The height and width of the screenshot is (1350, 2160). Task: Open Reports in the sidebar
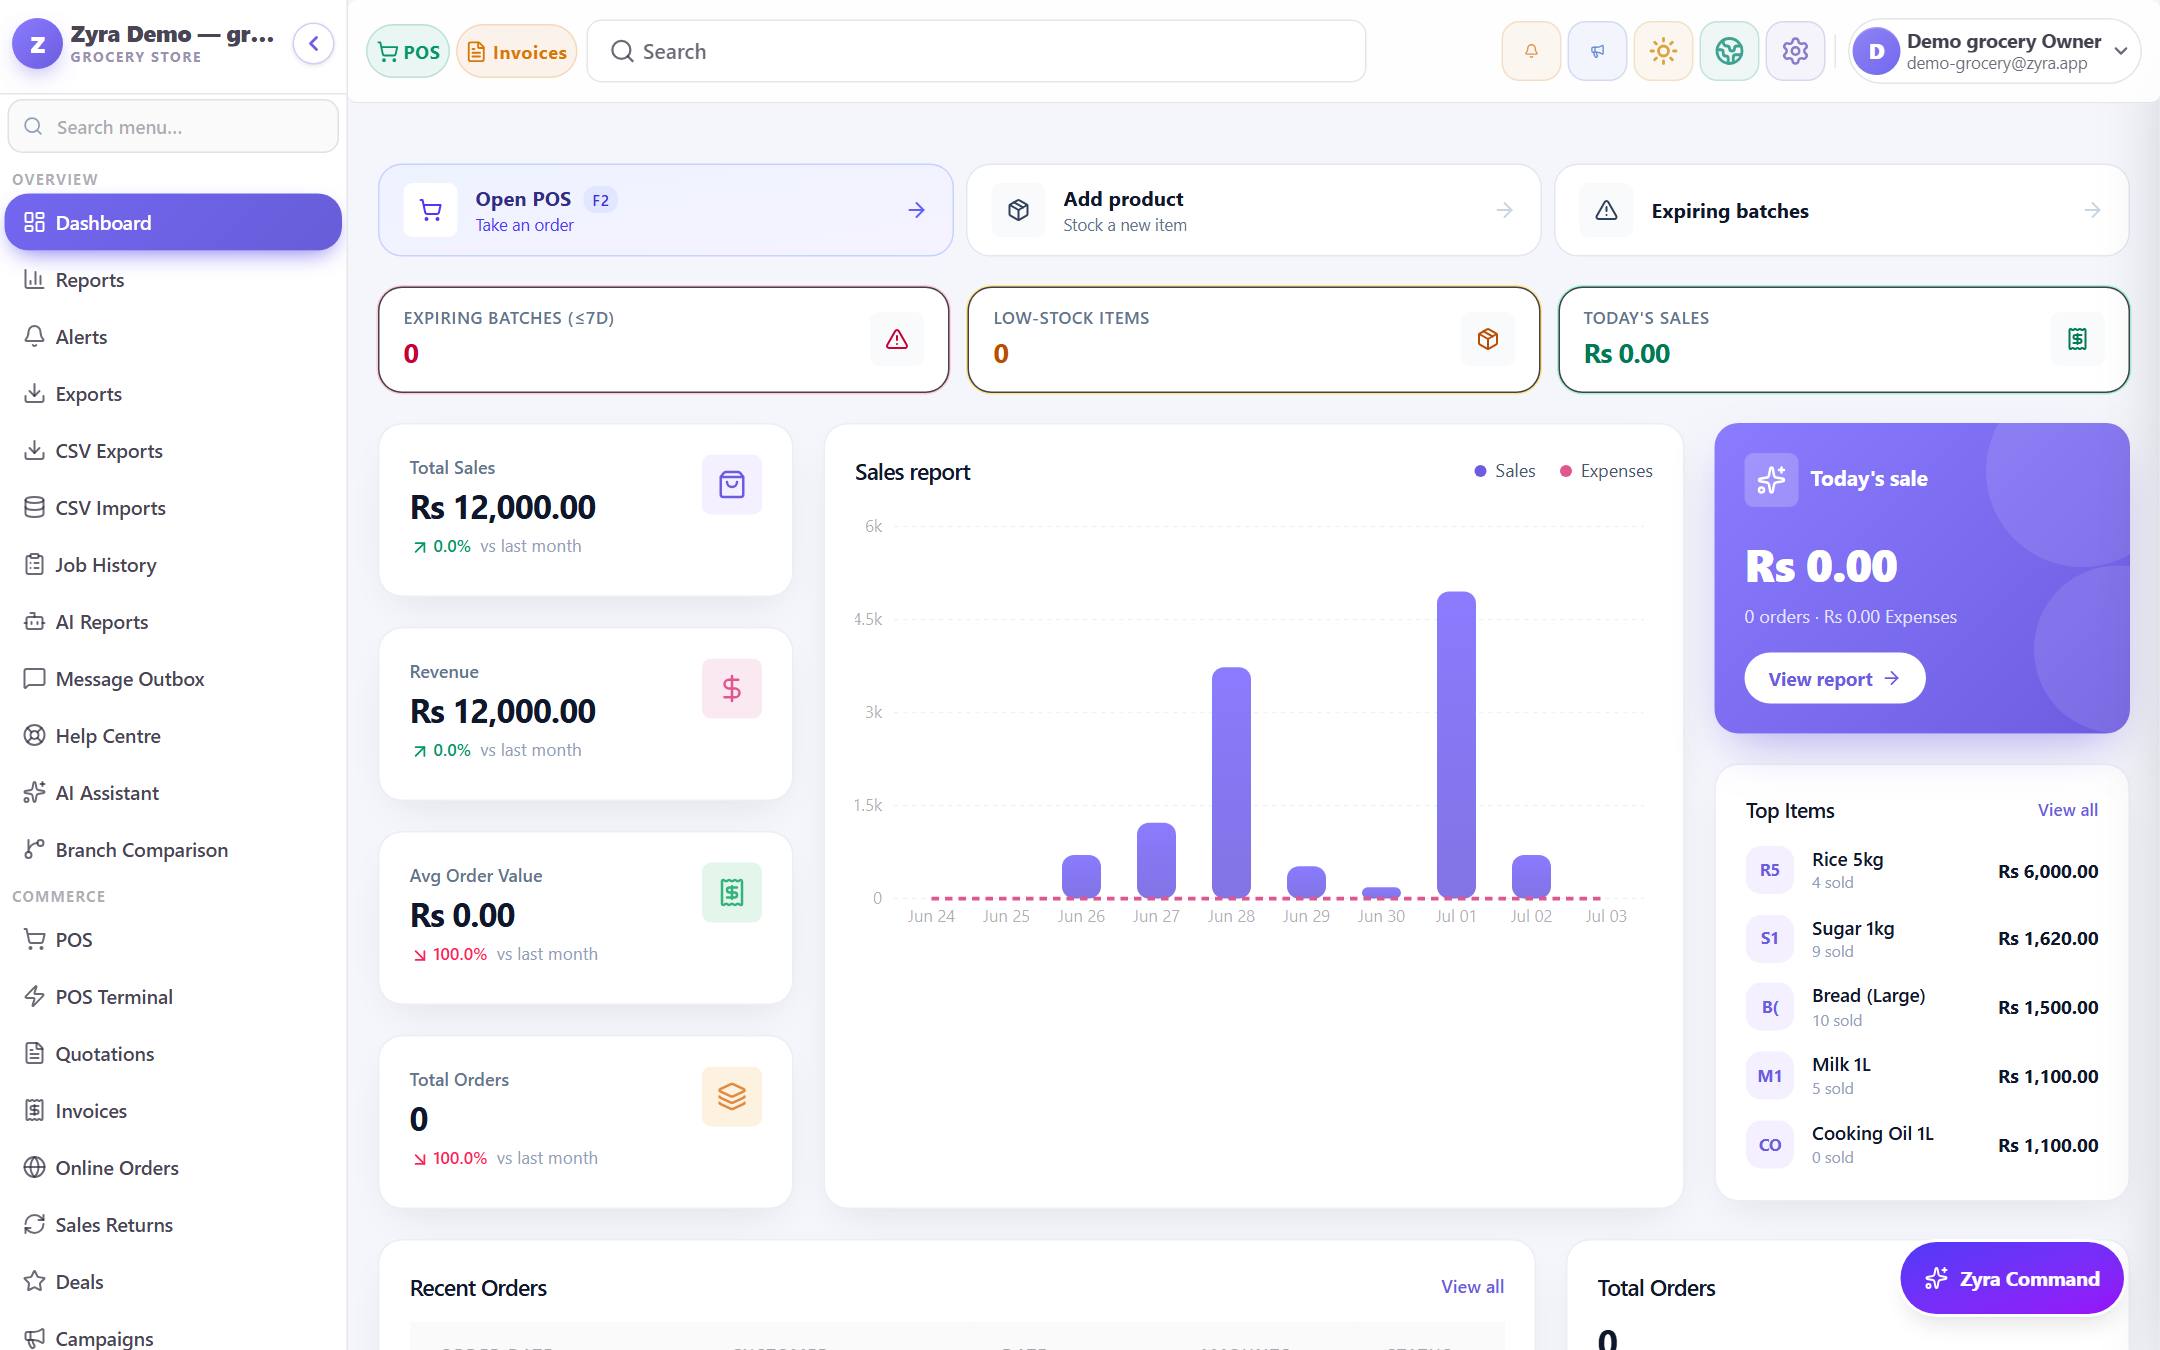coord(173,280)
